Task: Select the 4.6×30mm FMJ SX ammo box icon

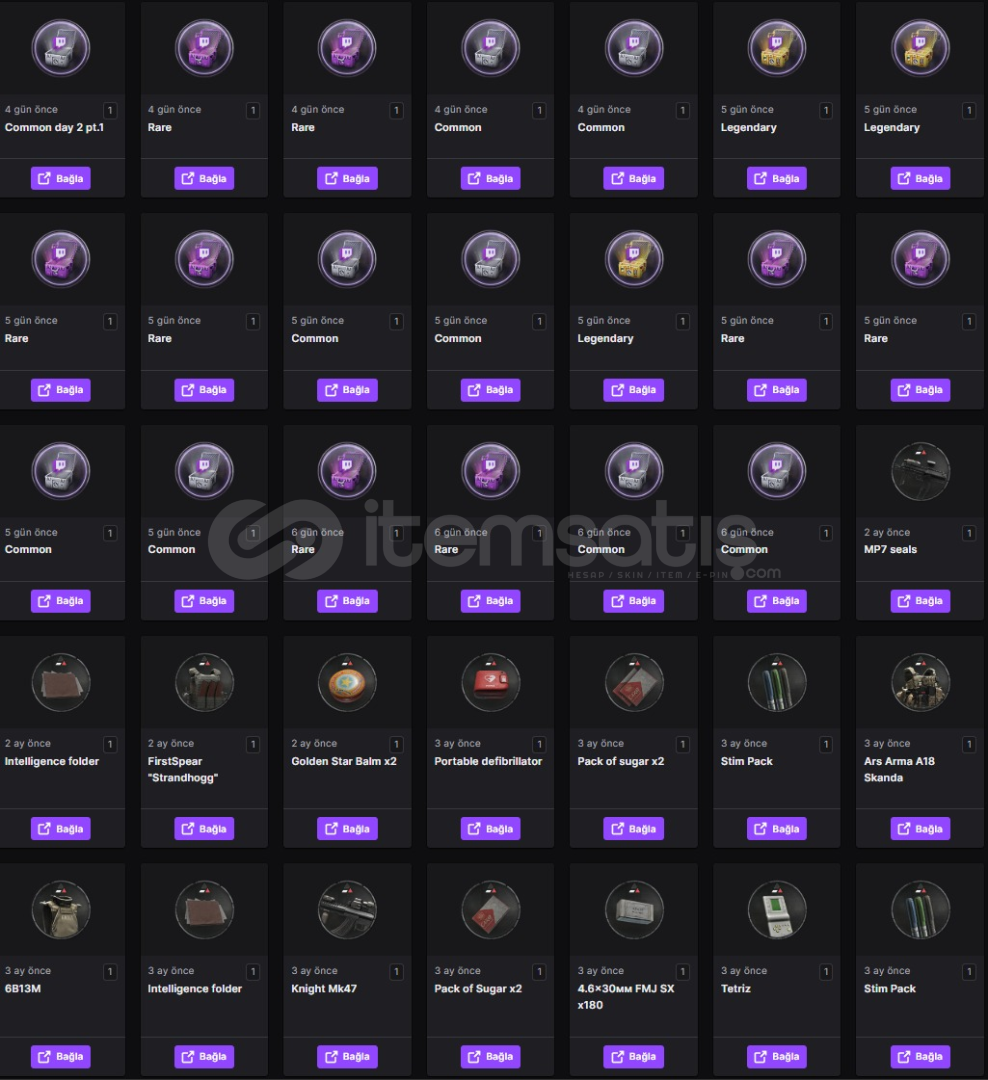Action: [x=633, y=910]
